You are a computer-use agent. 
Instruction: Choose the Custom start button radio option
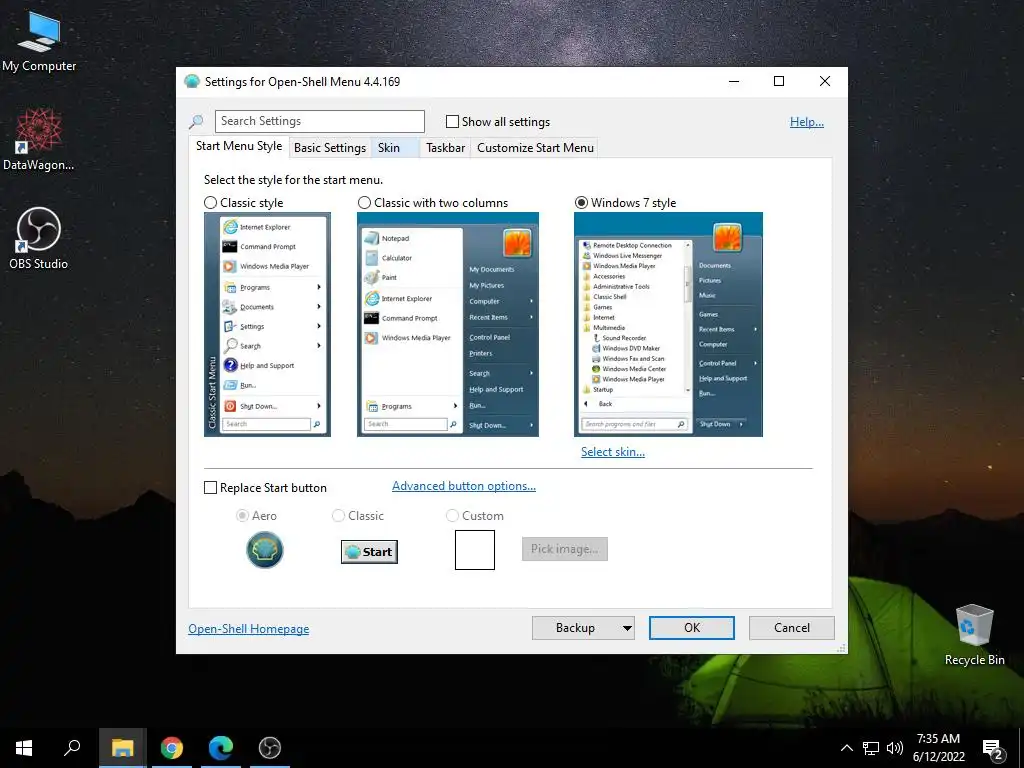pos(452,516)
